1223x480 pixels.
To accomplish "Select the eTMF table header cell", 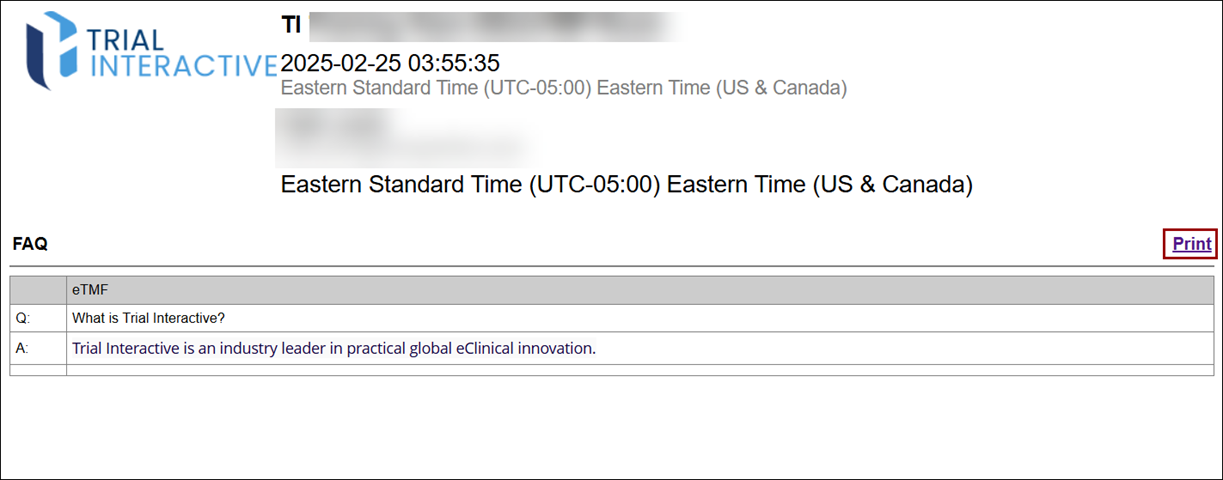I will click(x=640, y=290).
